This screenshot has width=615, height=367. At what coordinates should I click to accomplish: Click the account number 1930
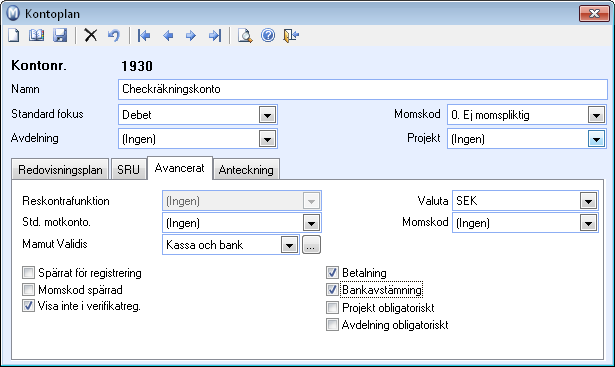tap(136, 66)
